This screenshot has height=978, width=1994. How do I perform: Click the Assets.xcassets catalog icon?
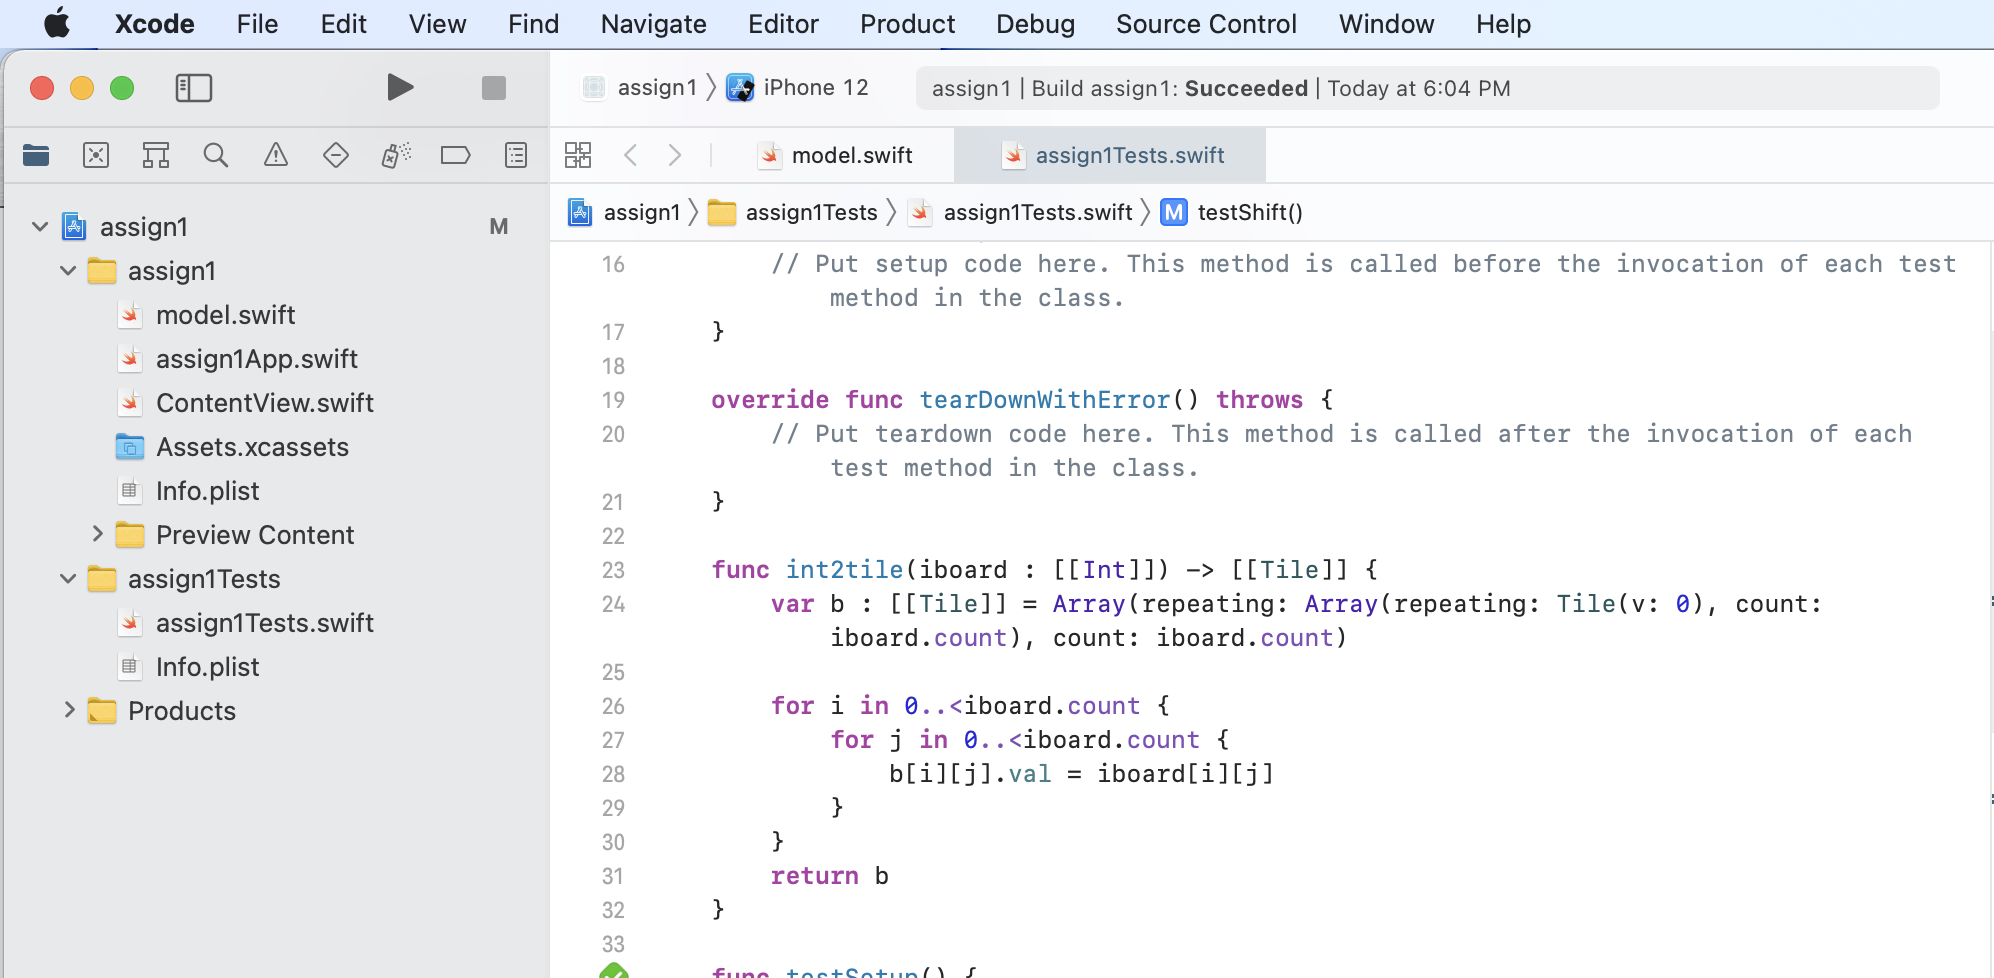coord(130,447)
